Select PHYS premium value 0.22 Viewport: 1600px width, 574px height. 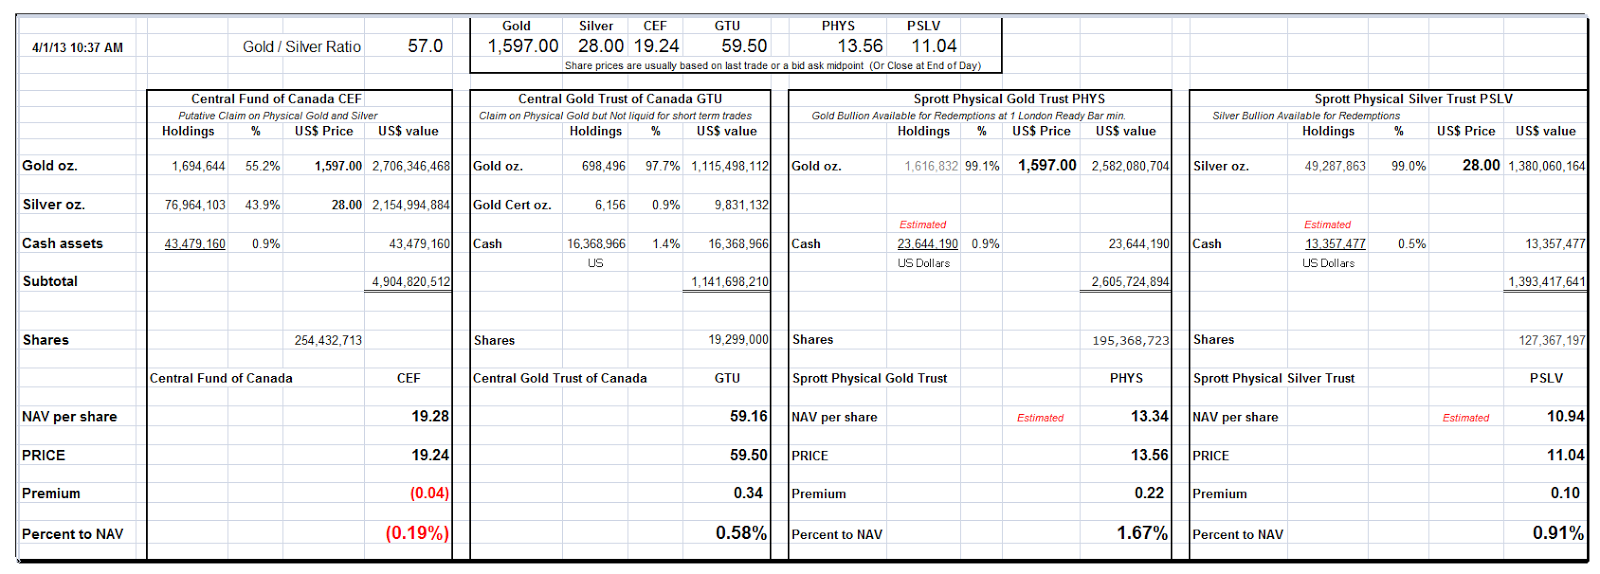pos(1149,493)
